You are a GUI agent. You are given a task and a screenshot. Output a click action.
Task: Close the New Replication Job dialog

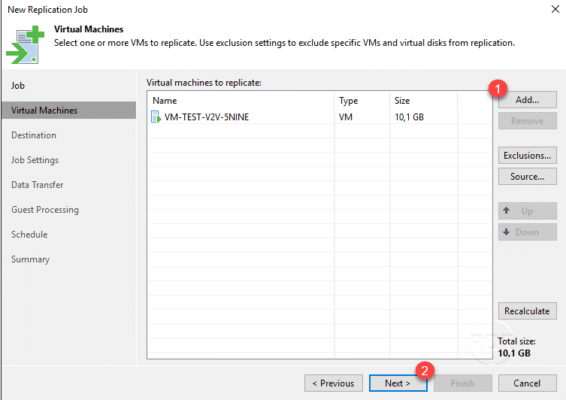[555, 9]
